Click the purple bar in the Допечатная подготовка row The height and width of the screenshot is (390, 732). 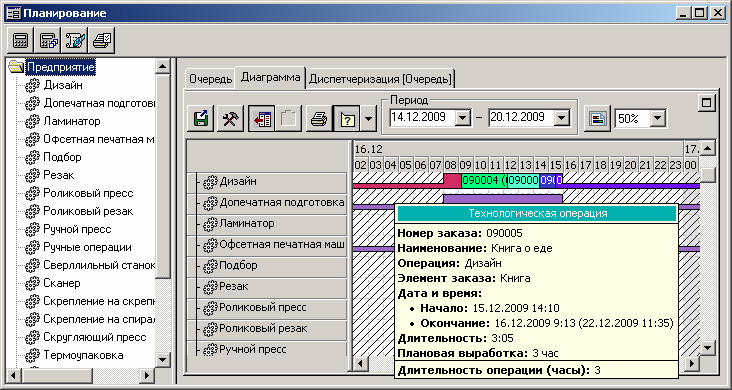pyautogui.click(x=503, y=199)
